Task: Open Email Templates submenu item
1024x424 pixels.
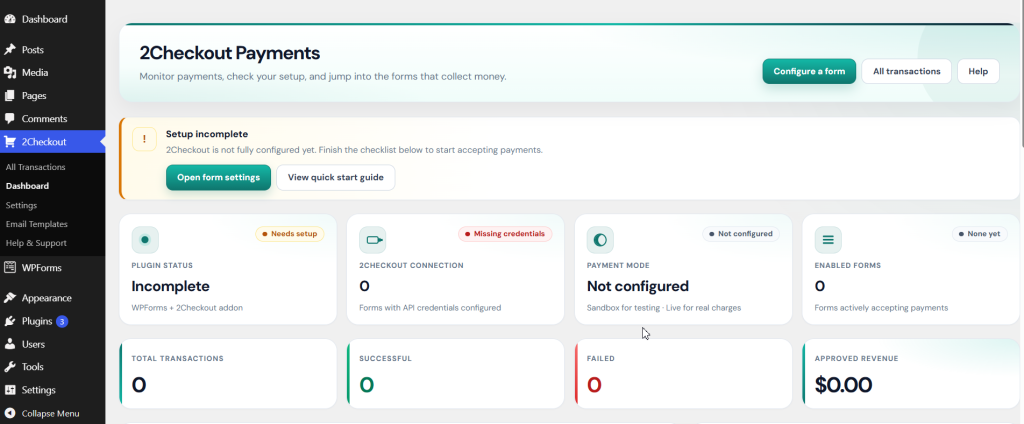Action: click(37, 224)
